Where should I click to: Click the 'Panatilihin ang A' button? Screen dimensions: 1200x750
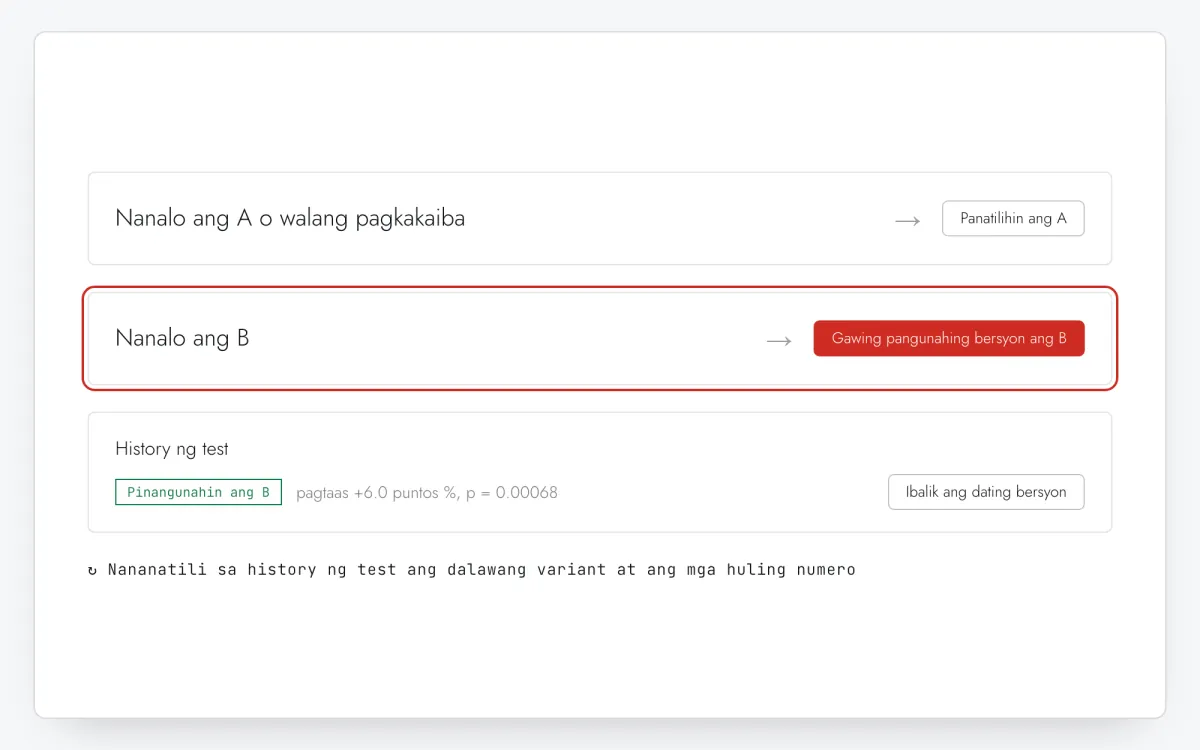pos(1013,218)
